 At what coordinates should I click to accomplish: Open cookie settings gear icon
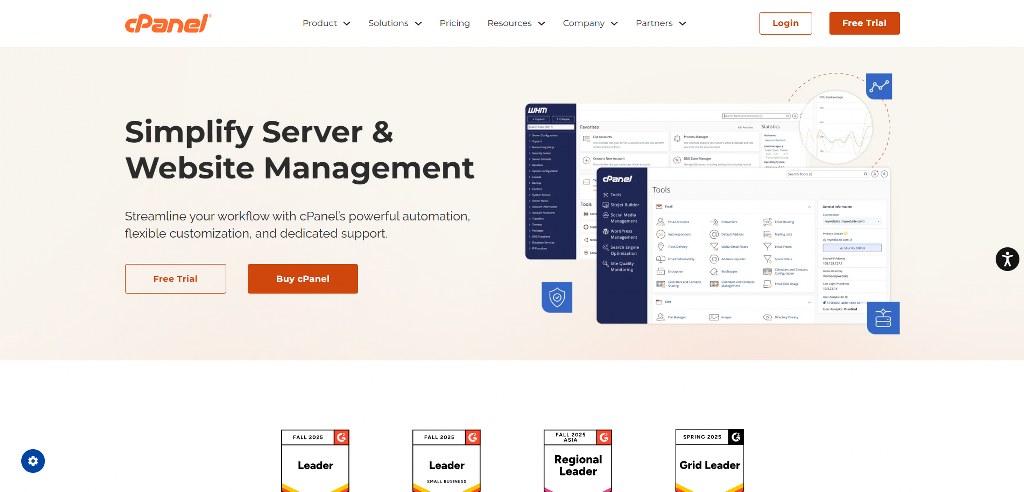[33, 461]
